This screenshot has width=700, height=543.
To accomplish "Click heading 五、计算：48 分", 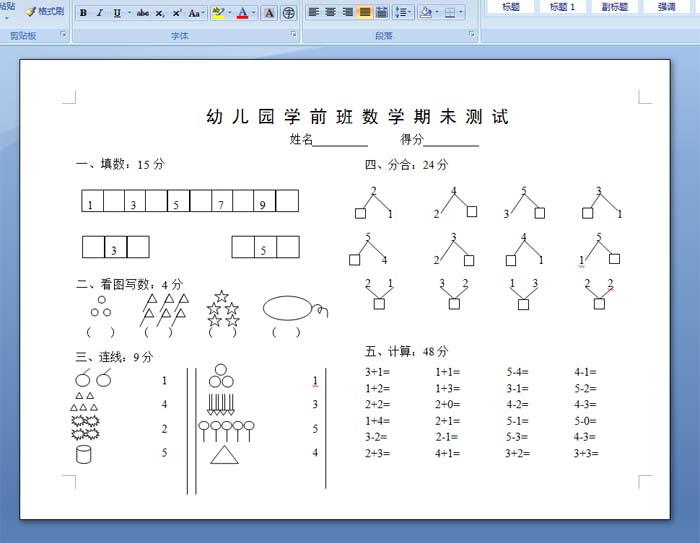I will coord(406,351).
